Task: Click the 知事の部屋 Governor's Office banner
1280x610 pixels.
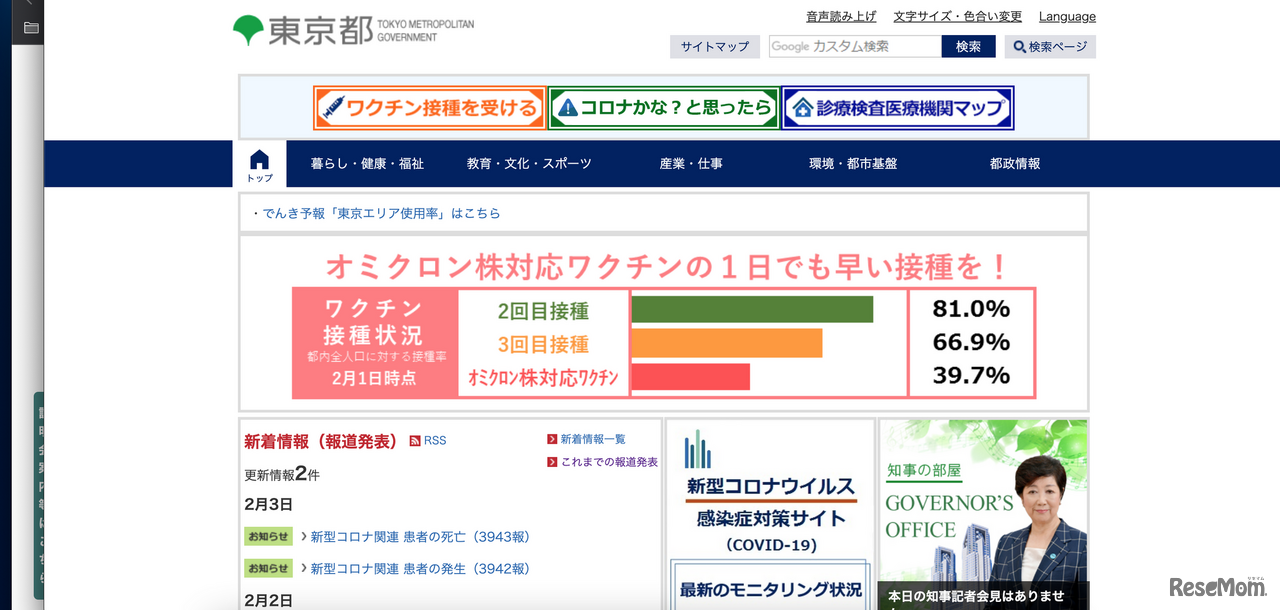Action: [x=982, y=500]
